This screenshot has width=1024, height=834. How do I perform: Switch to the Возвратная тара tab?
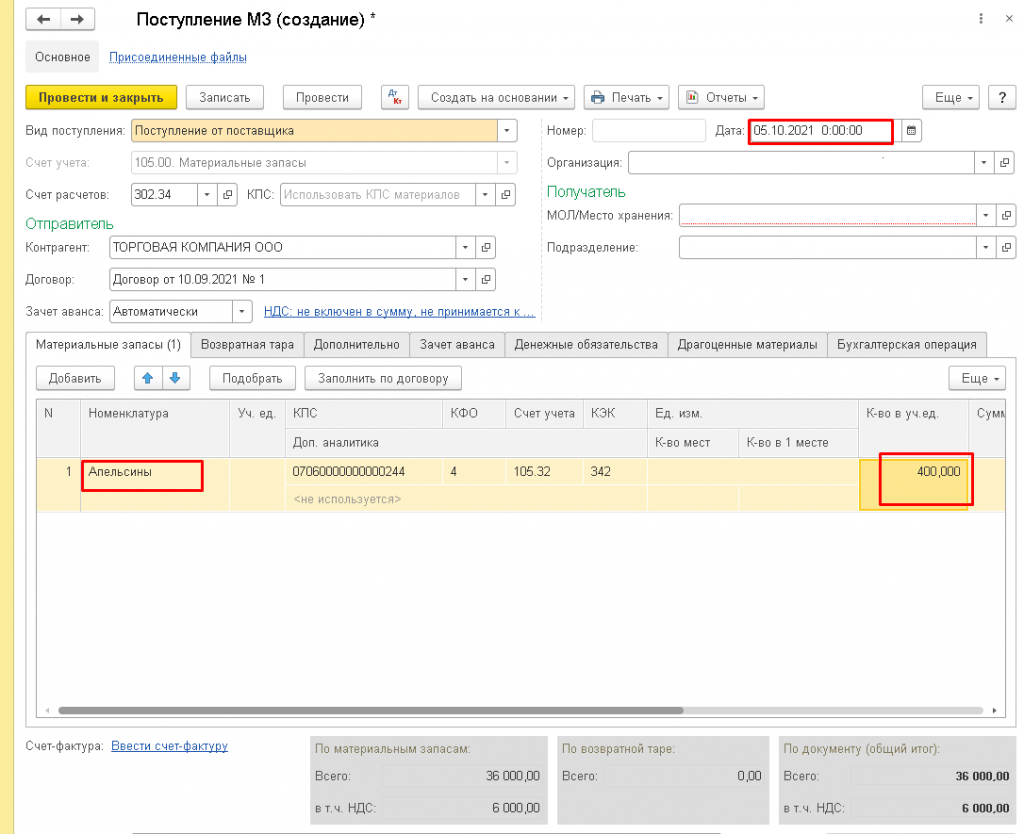(247, 344)
